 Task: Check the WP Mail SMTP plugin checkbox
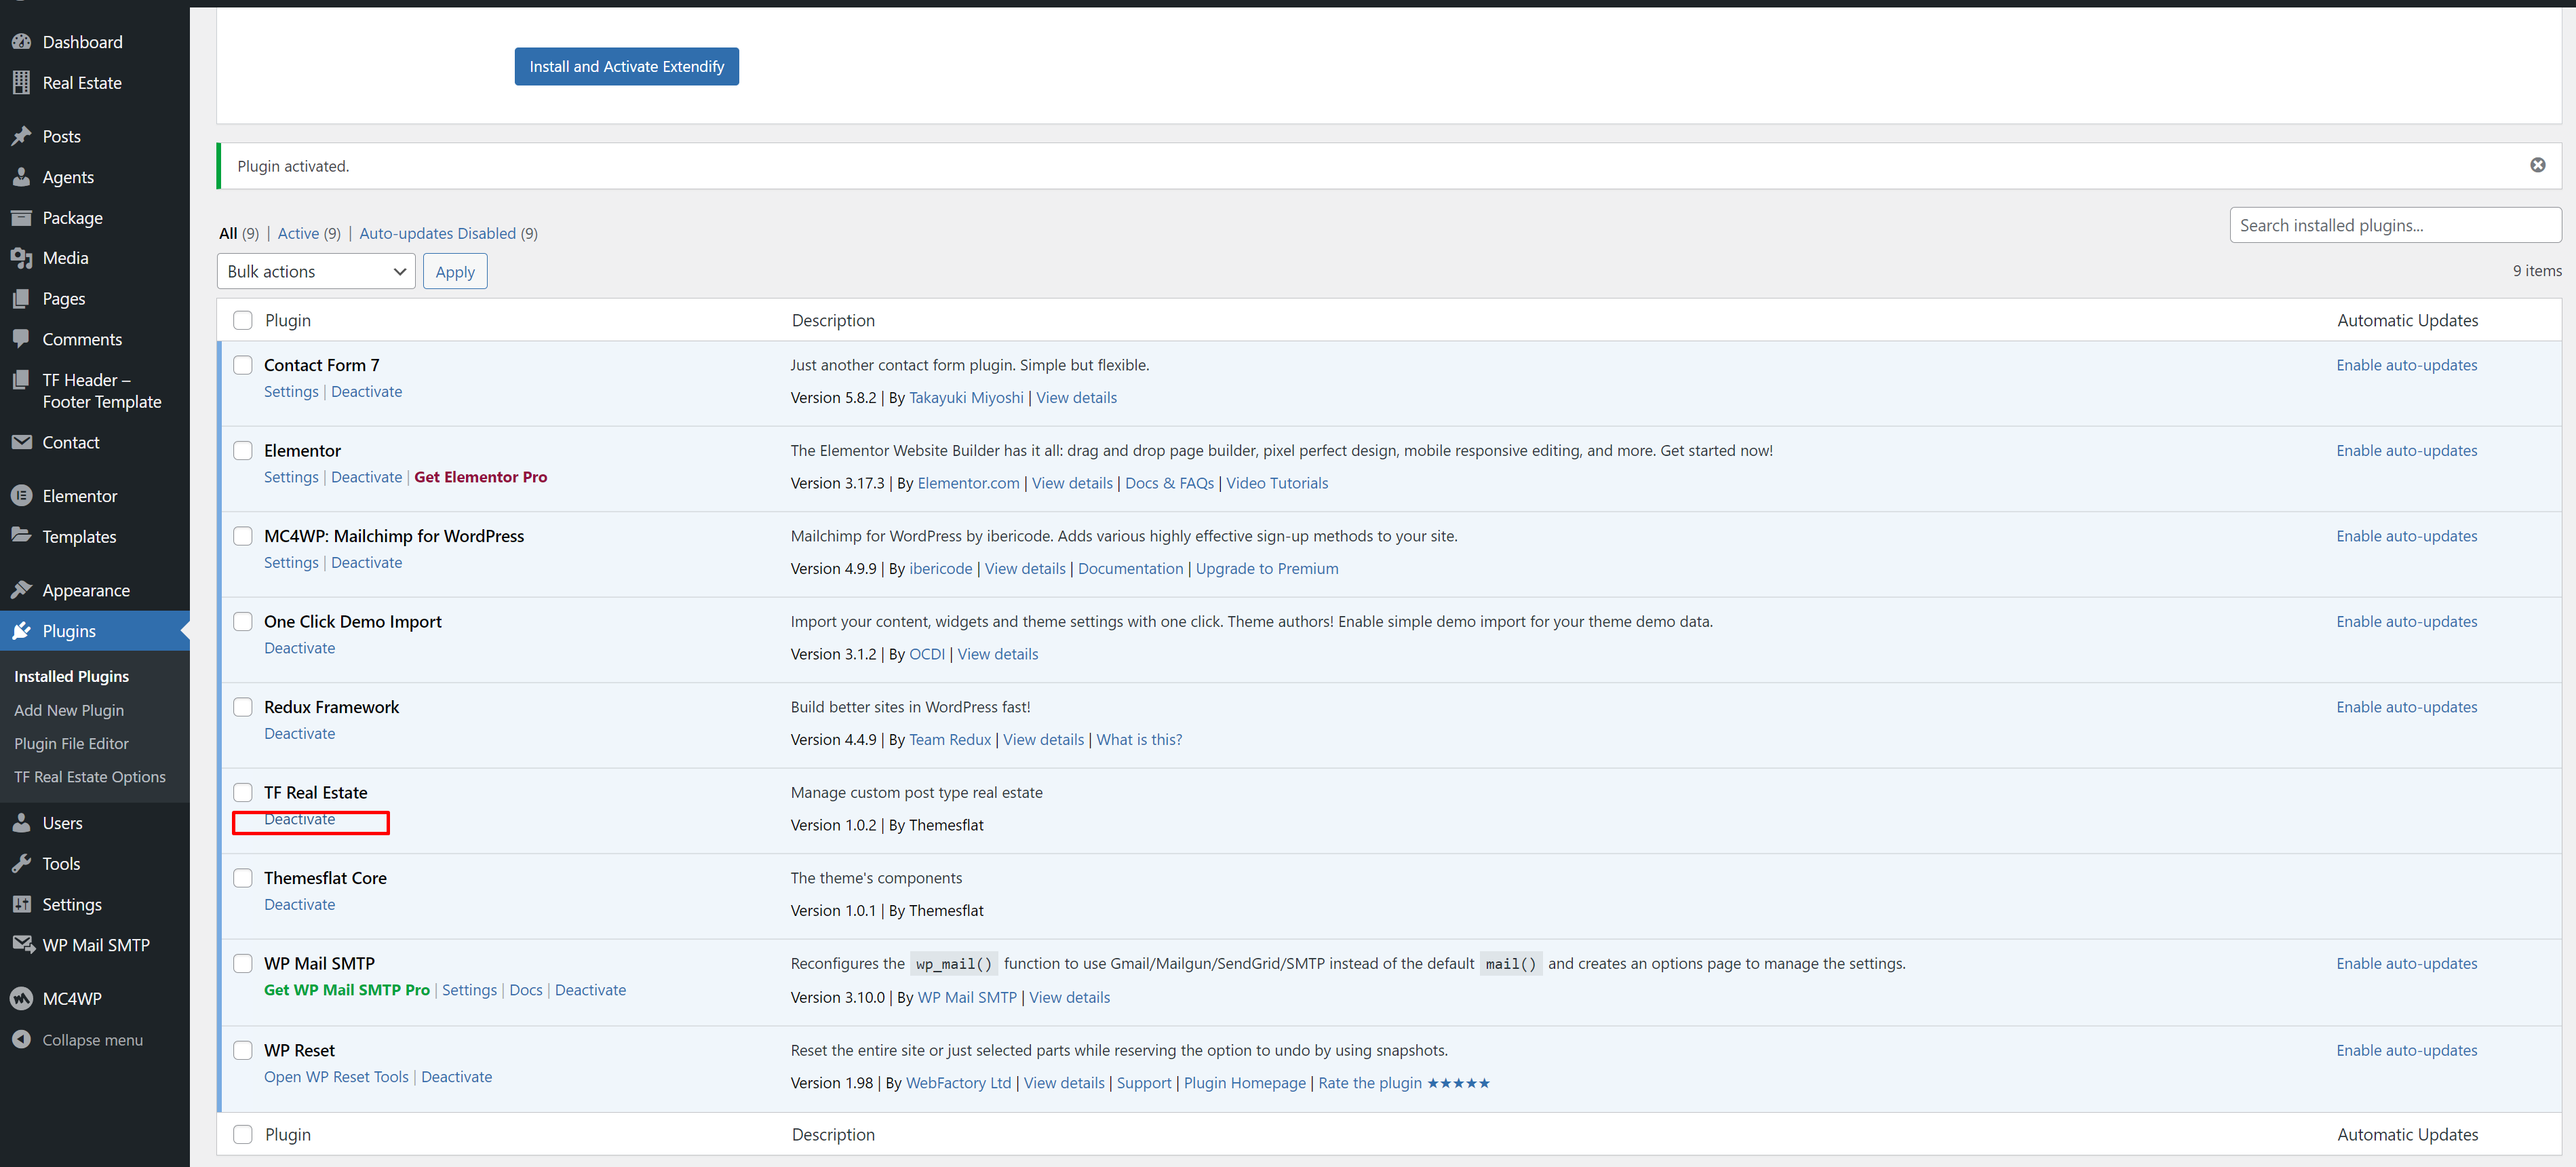click(x=242, y=964)
